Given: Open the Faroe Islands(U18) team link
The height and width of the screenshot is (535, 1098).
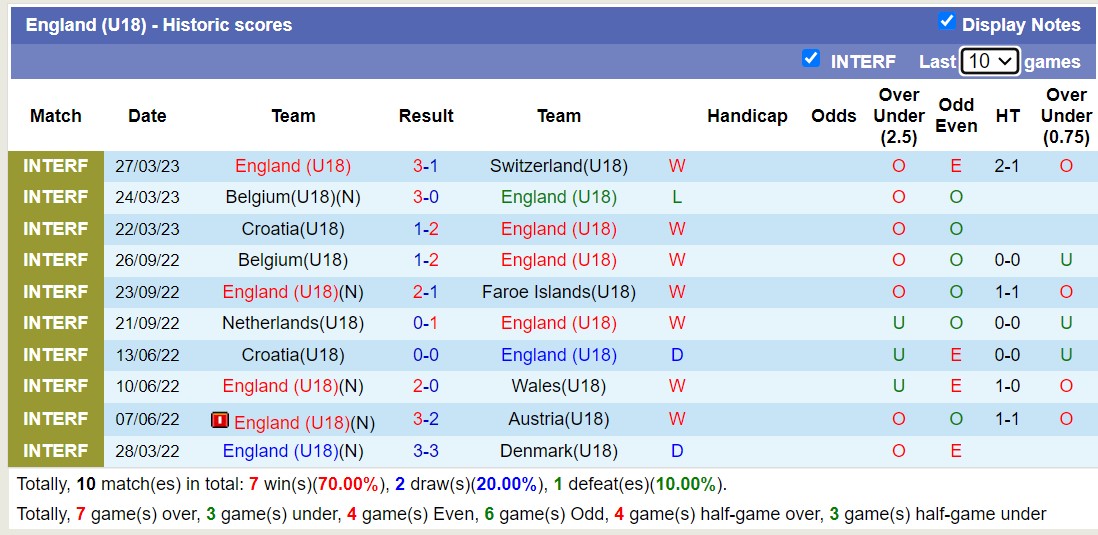Looking at the screenshot, I should [x=558, y=292].
